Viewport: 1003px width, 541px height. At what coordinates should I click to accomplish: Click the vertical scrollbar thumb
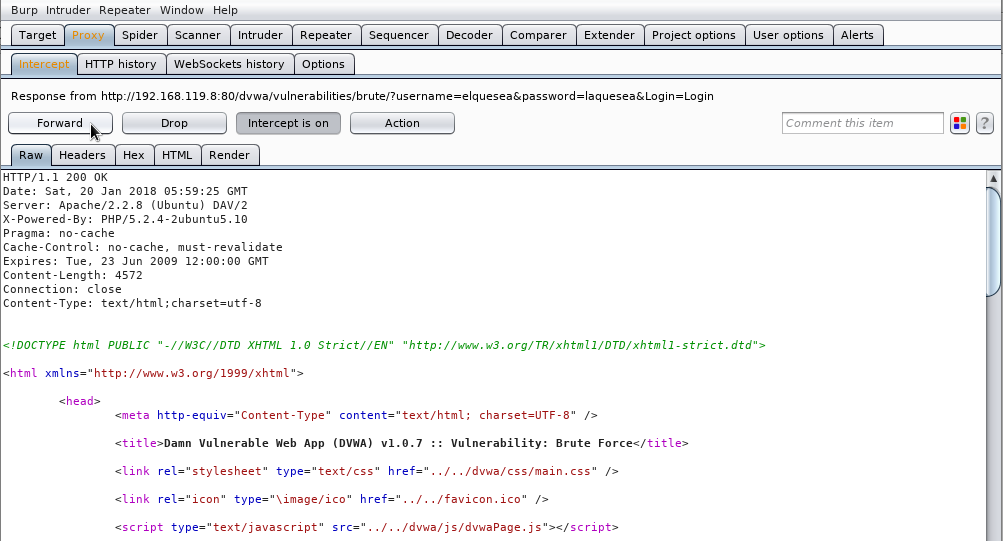coord(995,241)
